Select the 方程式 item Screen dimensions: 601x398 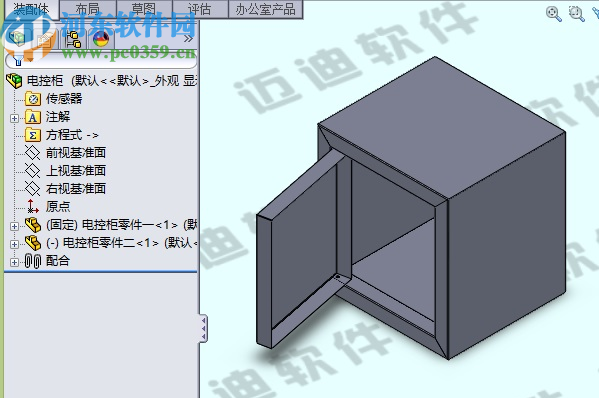[x=72, y=135]
